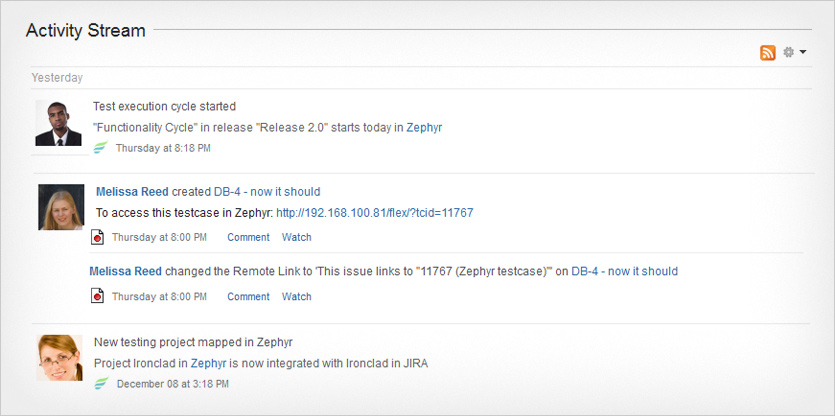
Task: Open Zephyr link in Project Ironclad entry
Action: coord(208,364)
